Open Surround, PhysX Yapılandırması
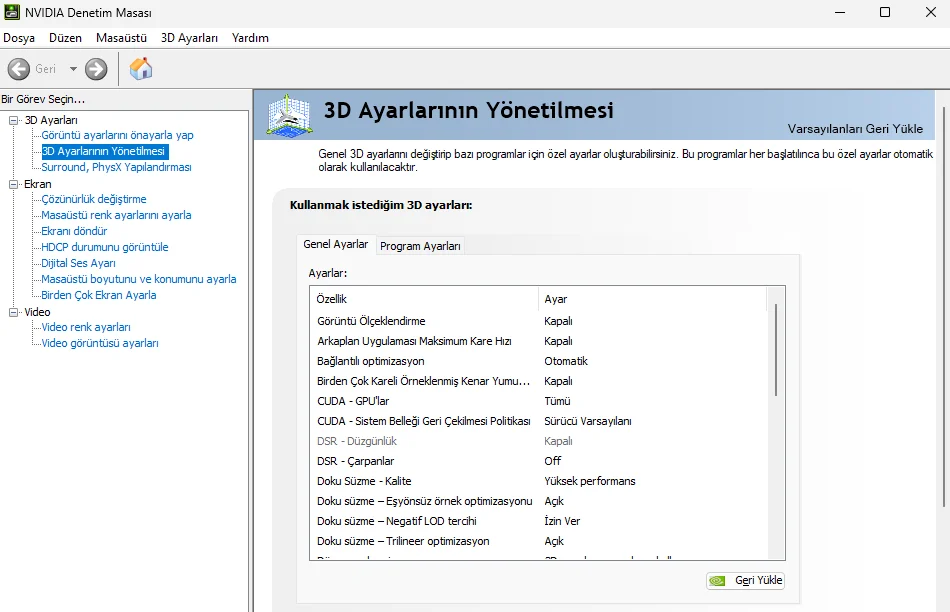This screenshot has height=612, width=950. tap(116, 167)
